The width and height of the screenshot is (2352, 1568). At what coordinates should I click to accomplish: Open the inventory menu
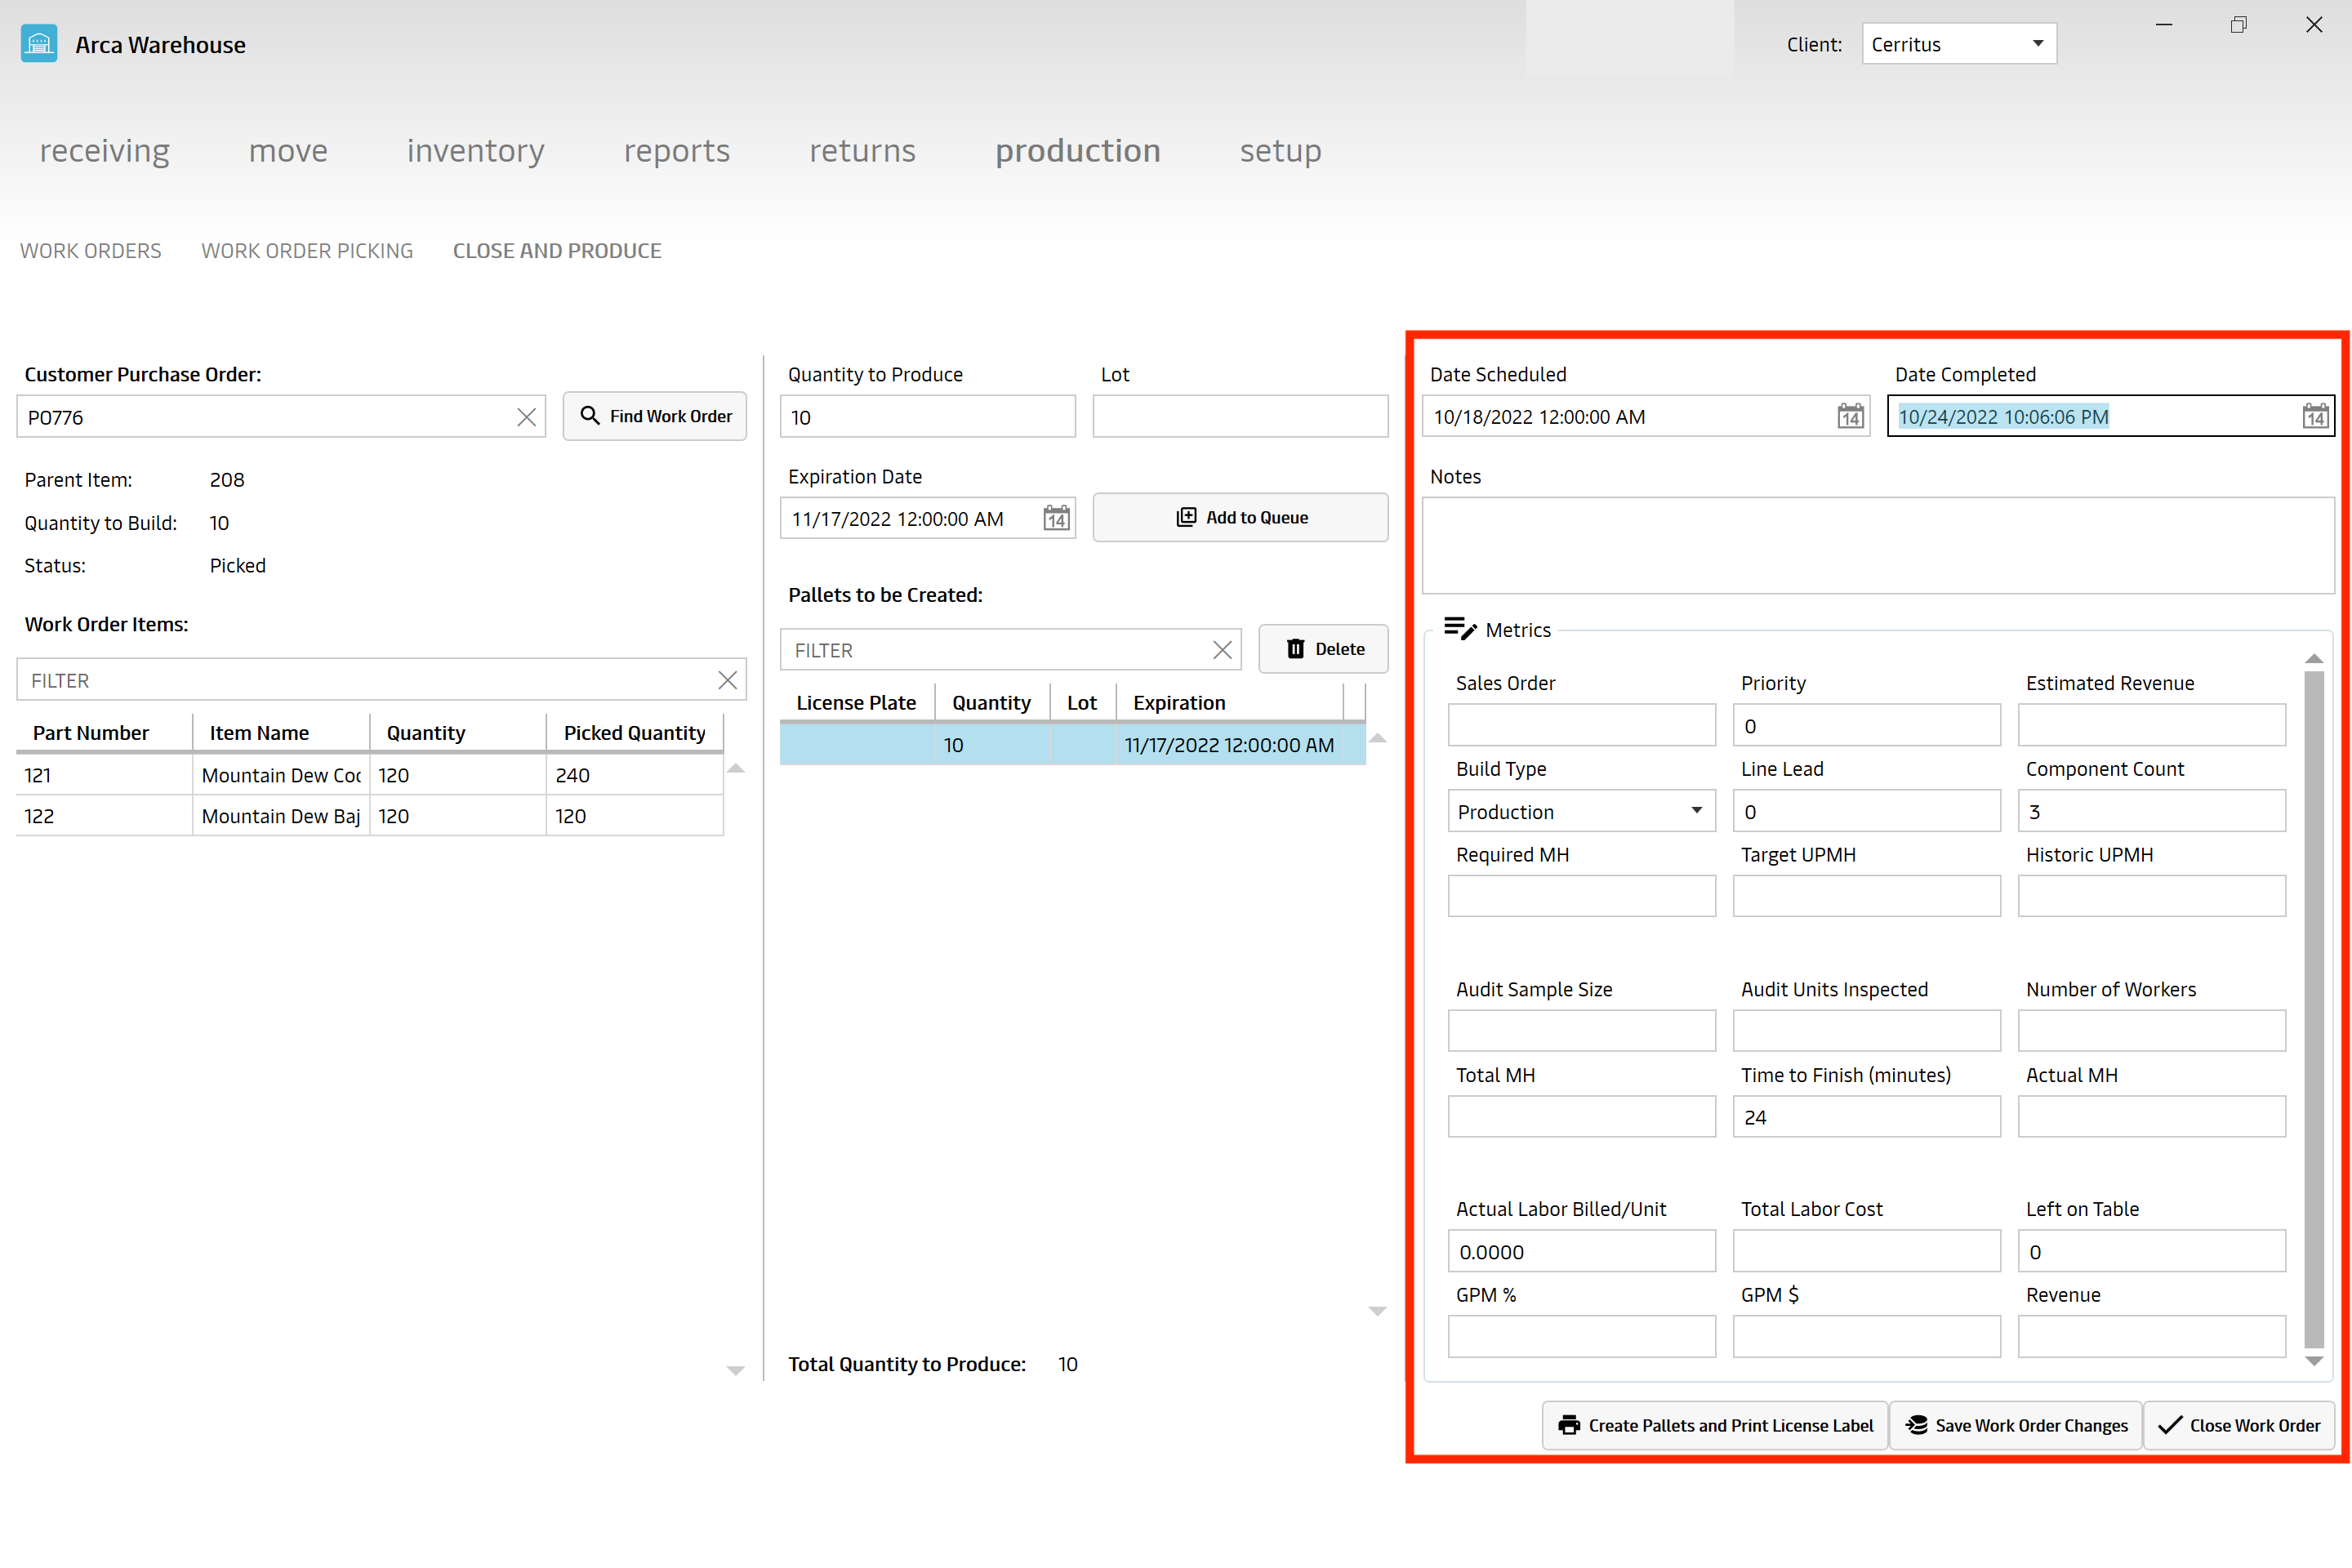coord(476,150)
